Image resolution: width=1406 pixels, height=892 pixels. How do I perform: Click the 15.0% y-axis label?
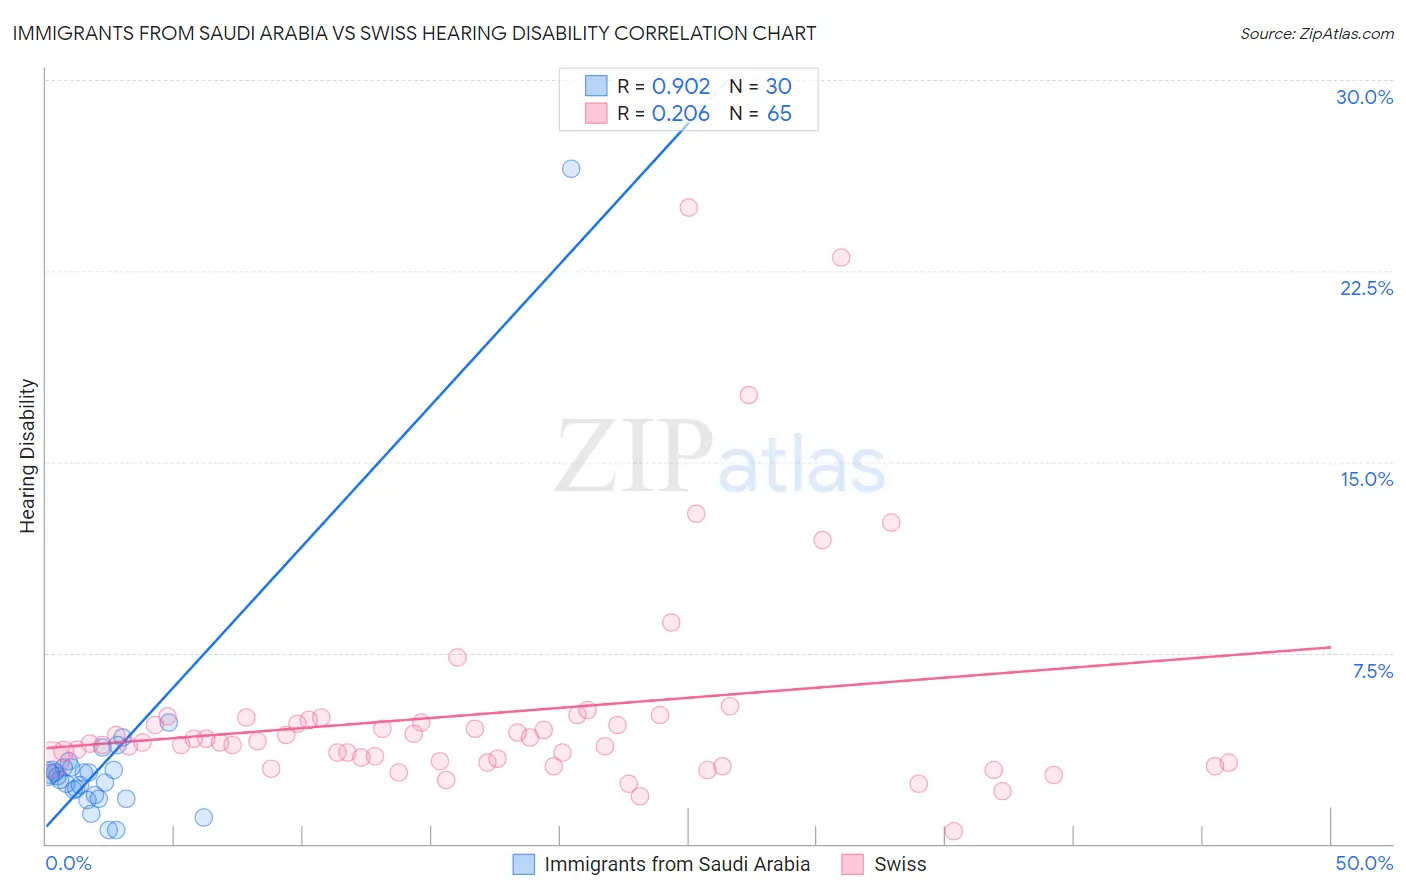pos(1367,479)
